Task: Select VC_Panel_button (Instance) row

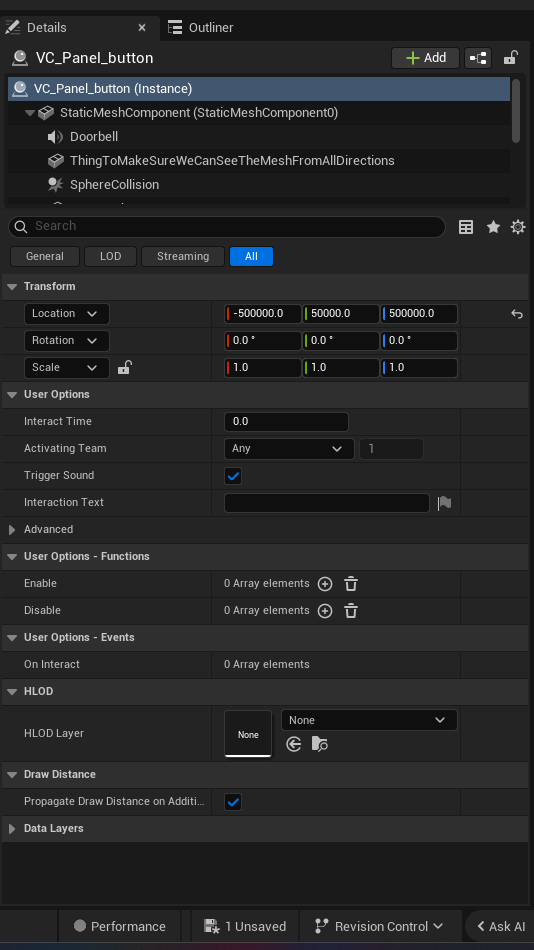Action: coord(259,89)
